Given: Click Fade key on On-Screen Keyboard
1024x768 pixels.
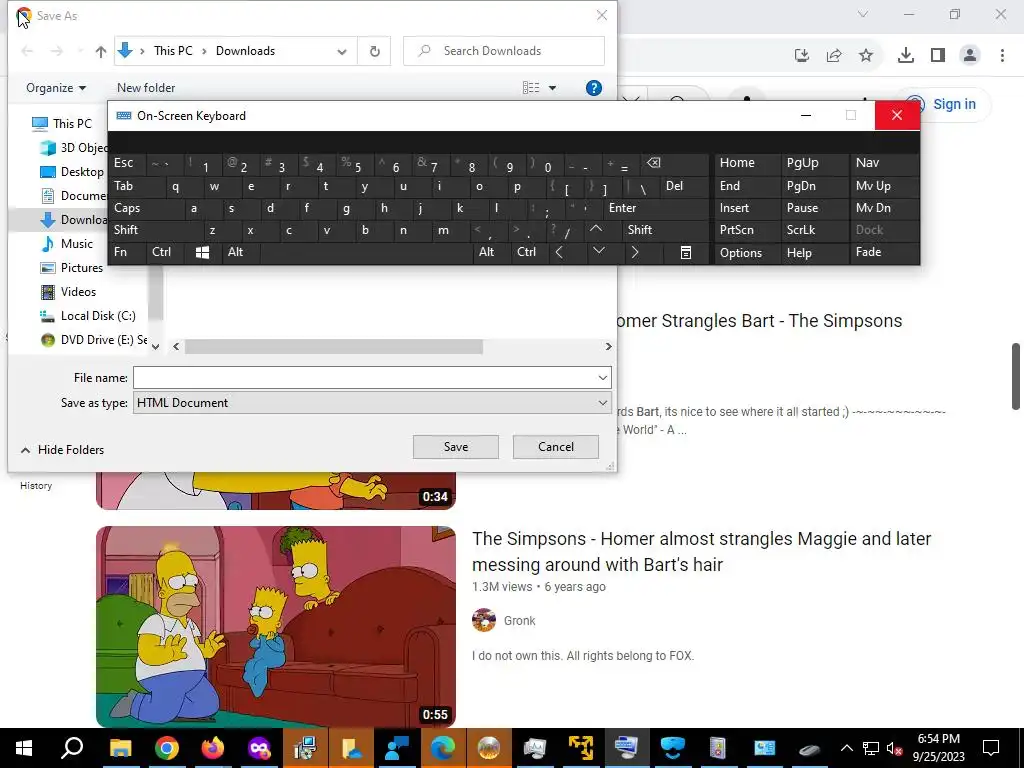Looking at the screenshot, I should 884,252.
